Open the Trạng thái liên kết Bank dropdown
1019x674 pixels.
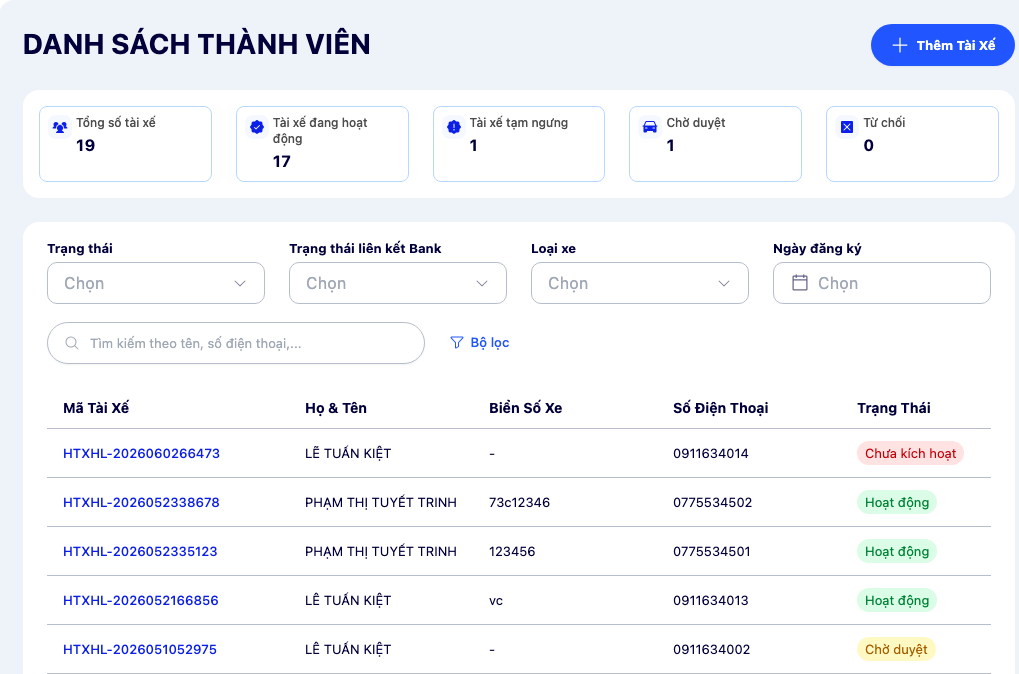pyautogui.click(x=398, y=283)
